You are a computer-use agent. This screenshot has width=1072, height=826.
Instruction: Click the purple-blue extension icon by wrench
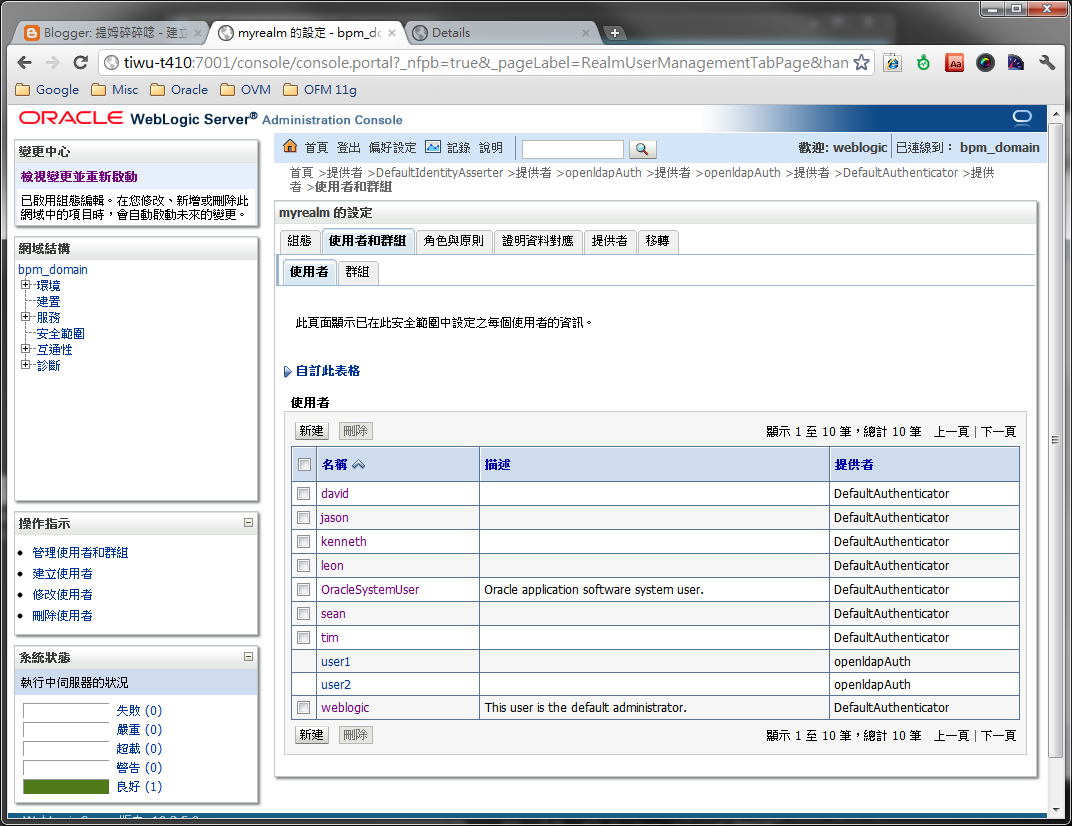pos(1016,63)
